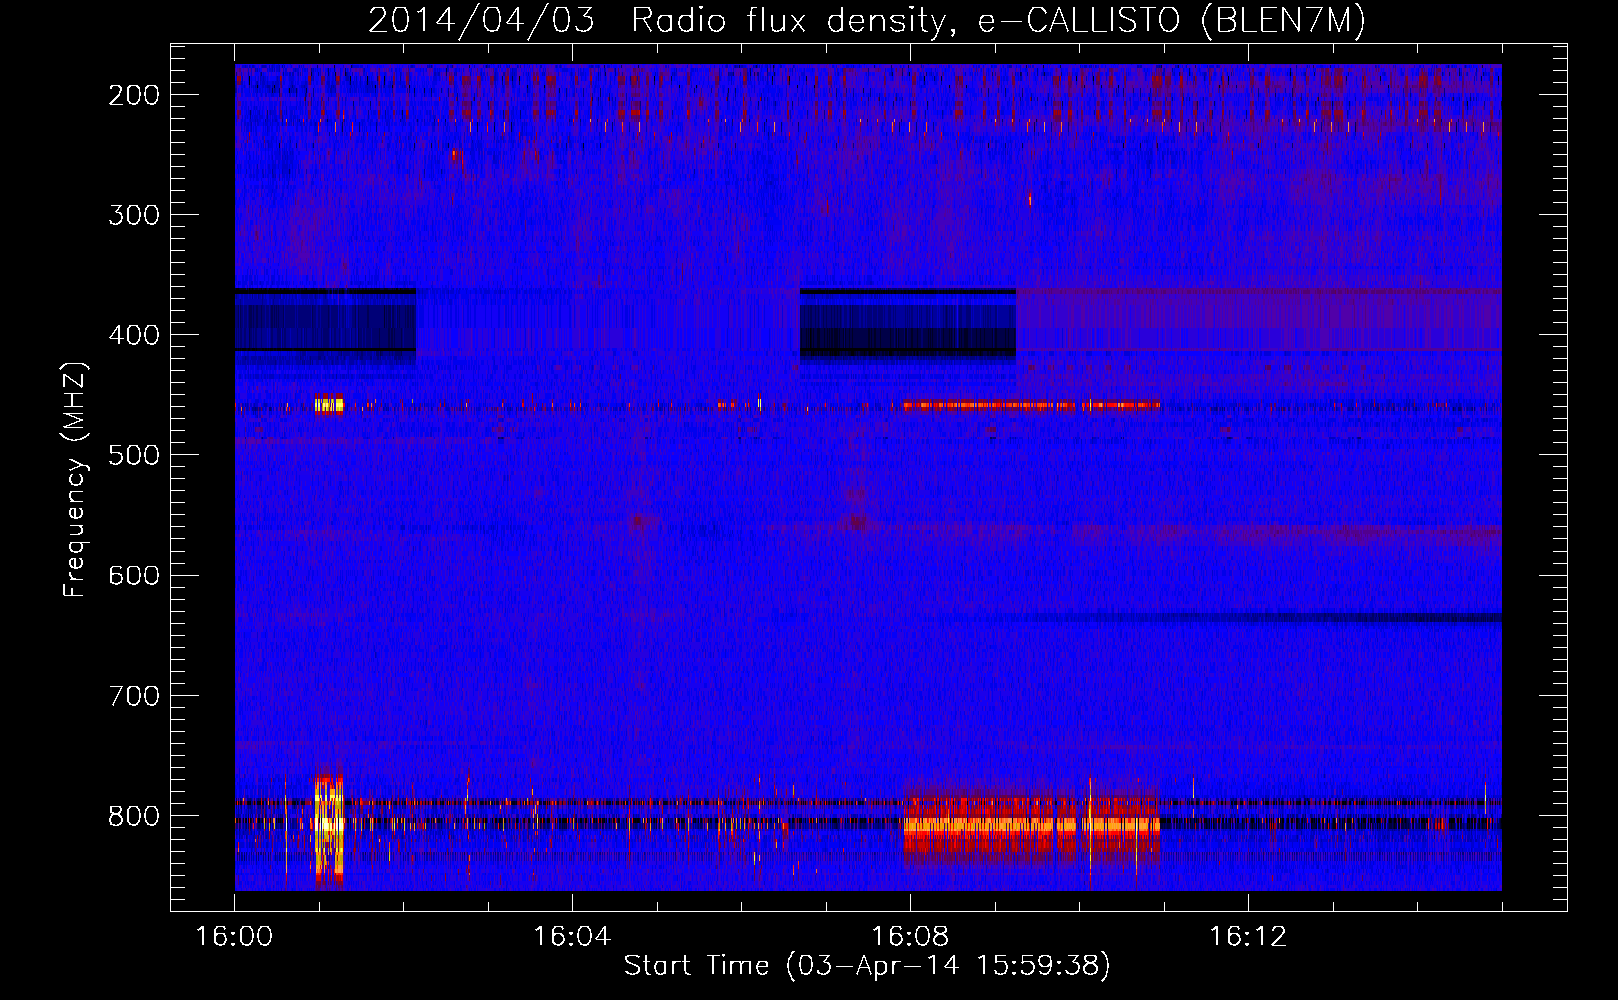Click the bright yellow burst near 800 MHz at 16:01
1618x1000 pixels.
(329, 828)
